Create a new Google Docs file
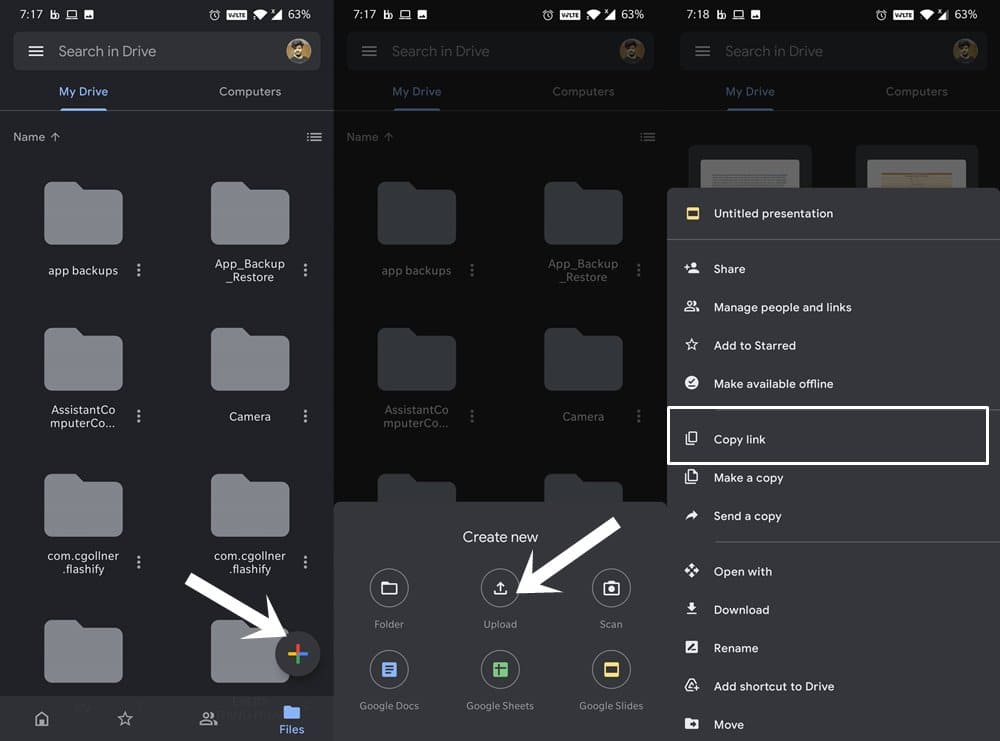 pyautogui.click(x=389, y=670)
